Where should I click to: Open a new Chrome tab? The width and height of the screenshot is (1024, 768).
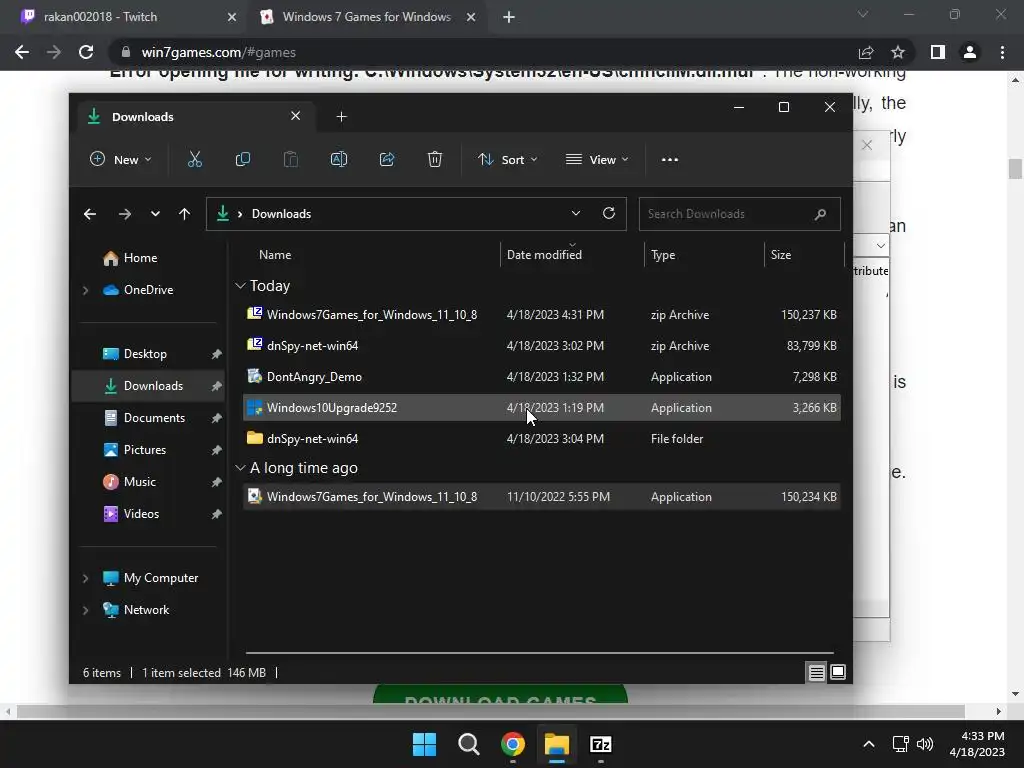click(x=509, y=17)
